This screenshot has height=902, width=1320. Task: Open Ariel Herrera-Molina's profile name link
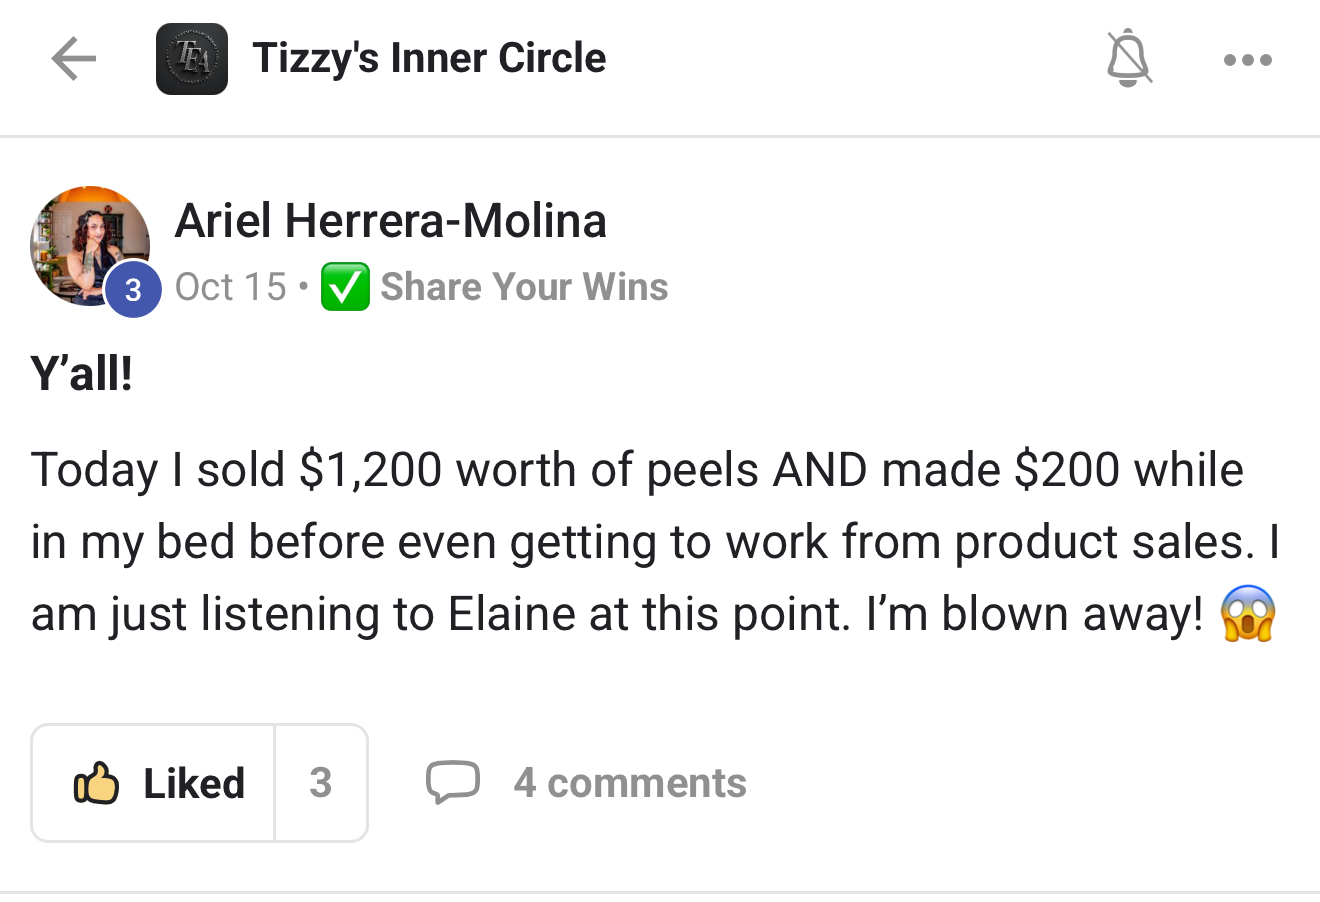tap(390, 221)
